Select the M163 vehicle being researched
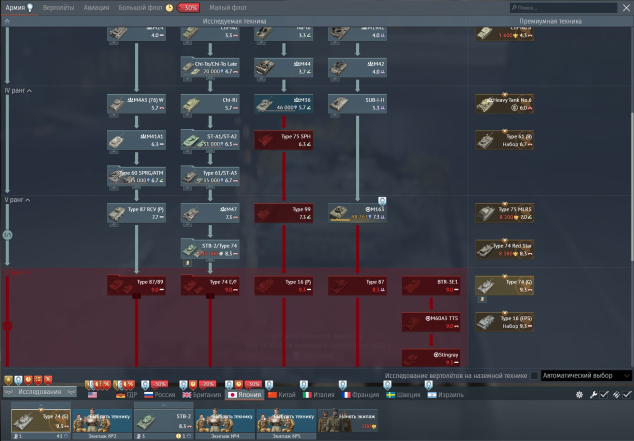Screen dimensions: 634x441 [357, 213]
